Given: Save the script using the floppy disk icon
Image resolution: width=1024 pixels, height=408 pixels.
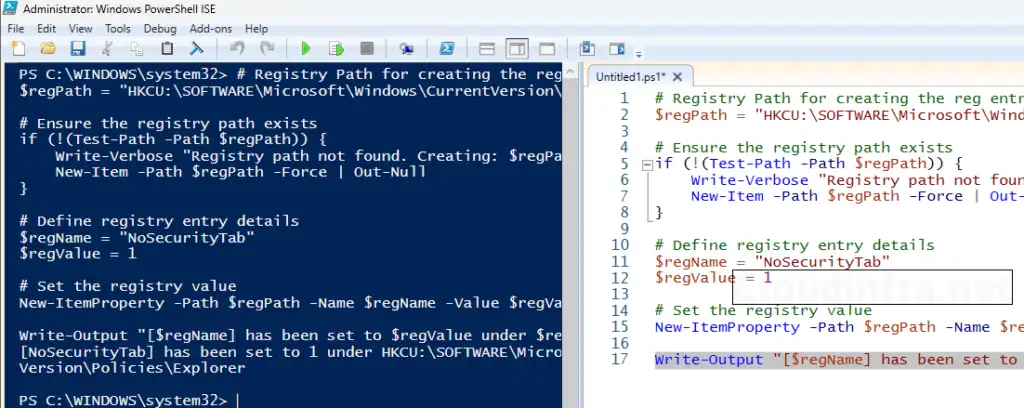Looking at the screenshot, I should 78,48.
